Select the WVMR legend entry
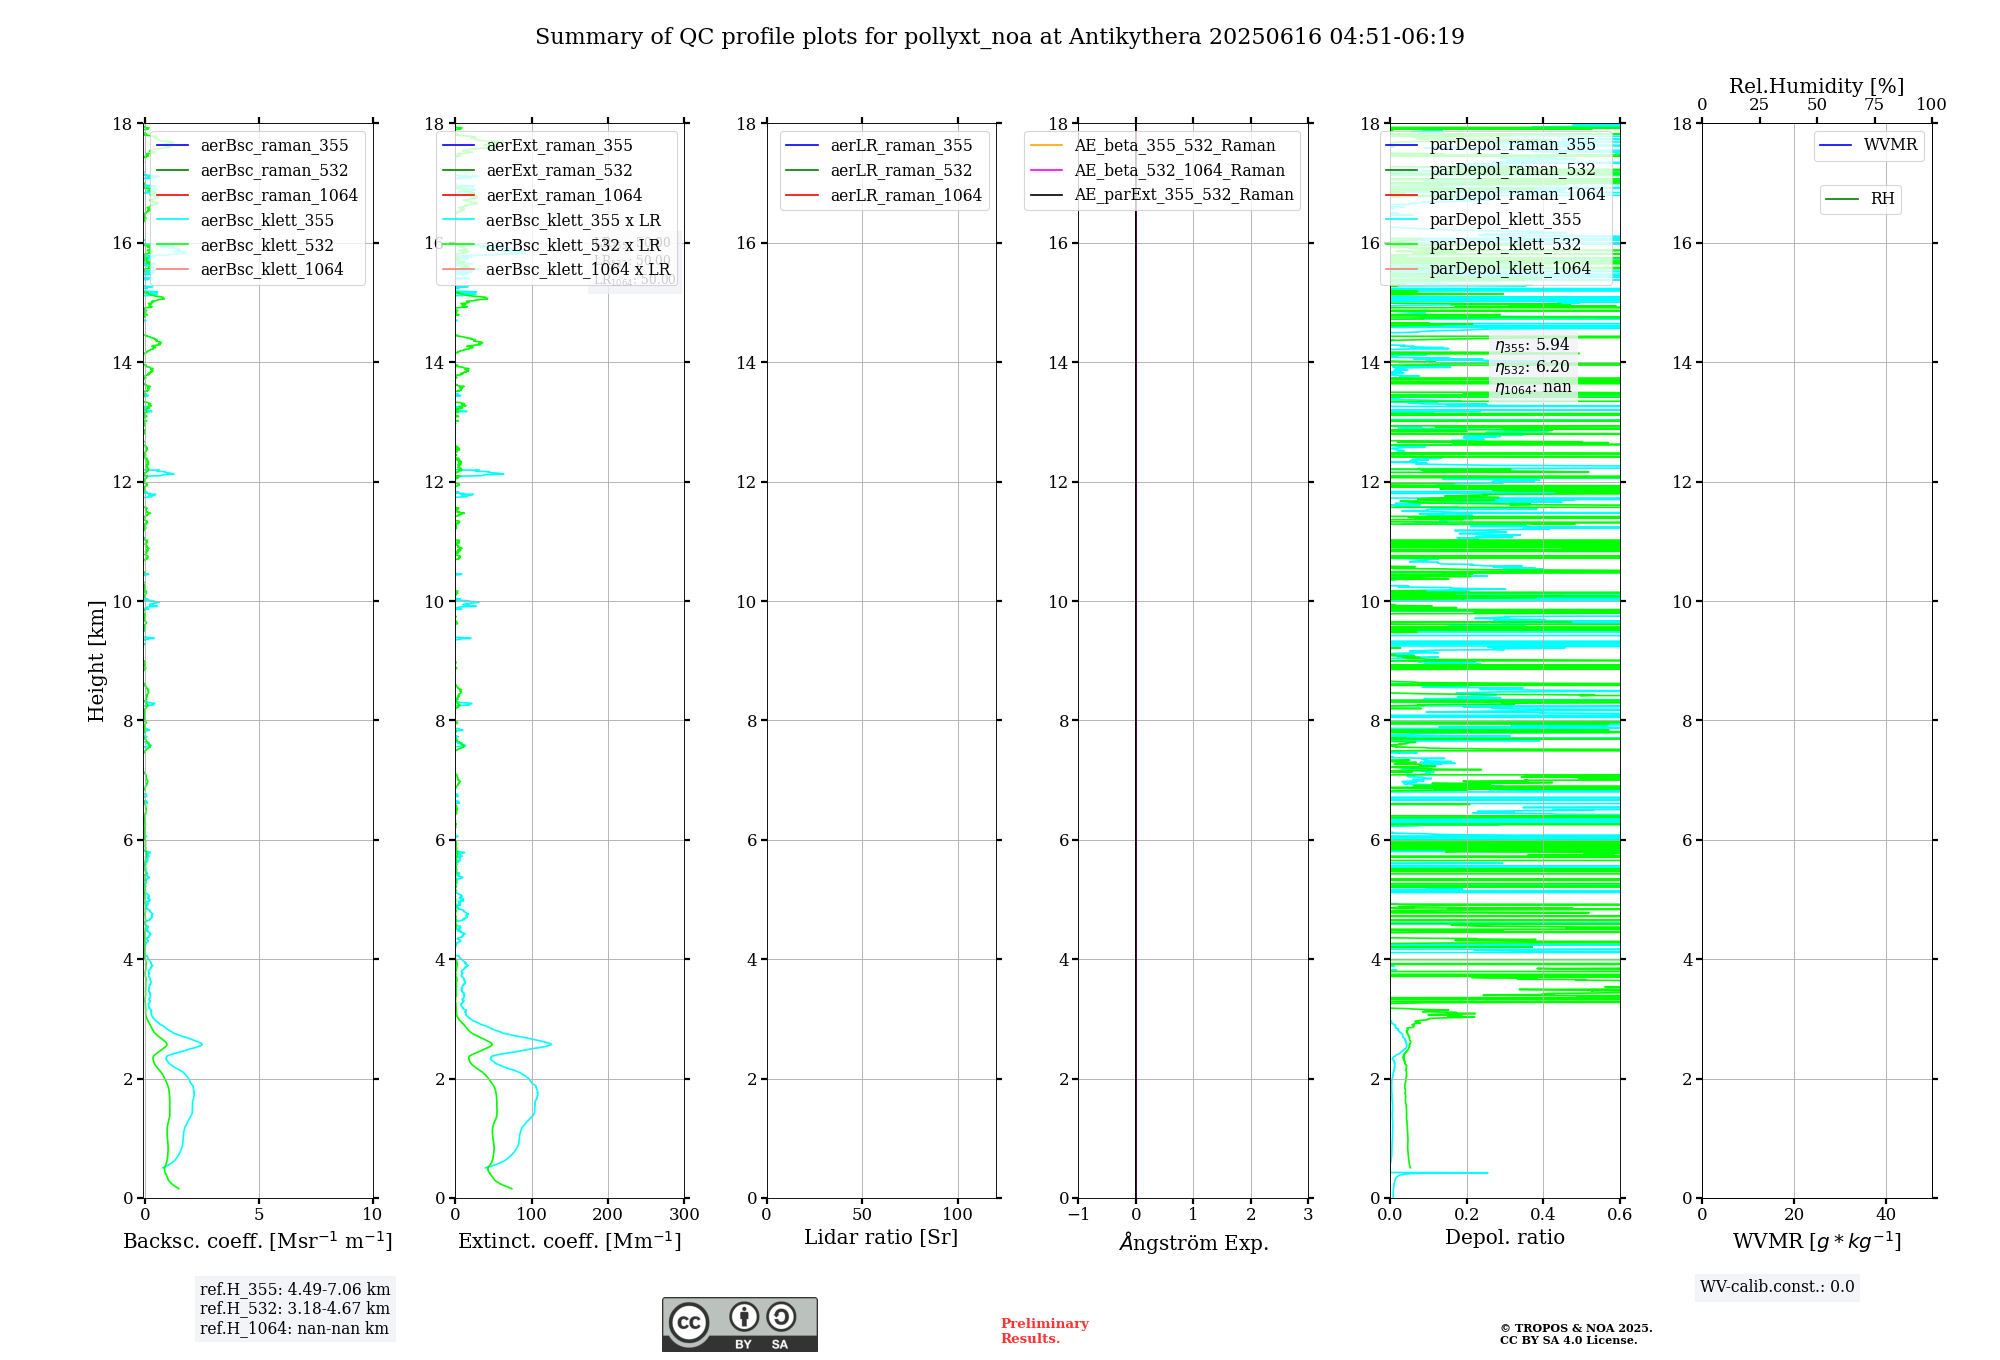 pyautogui.click(x=1869, y=145)
